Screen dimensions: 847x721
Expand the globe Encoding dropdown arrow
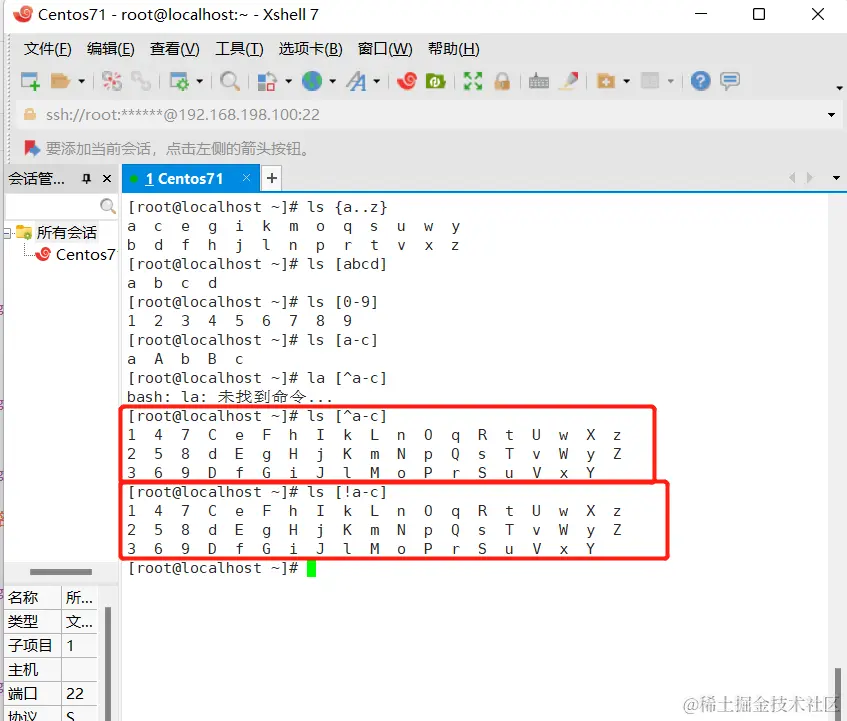[x=332, y=82]
